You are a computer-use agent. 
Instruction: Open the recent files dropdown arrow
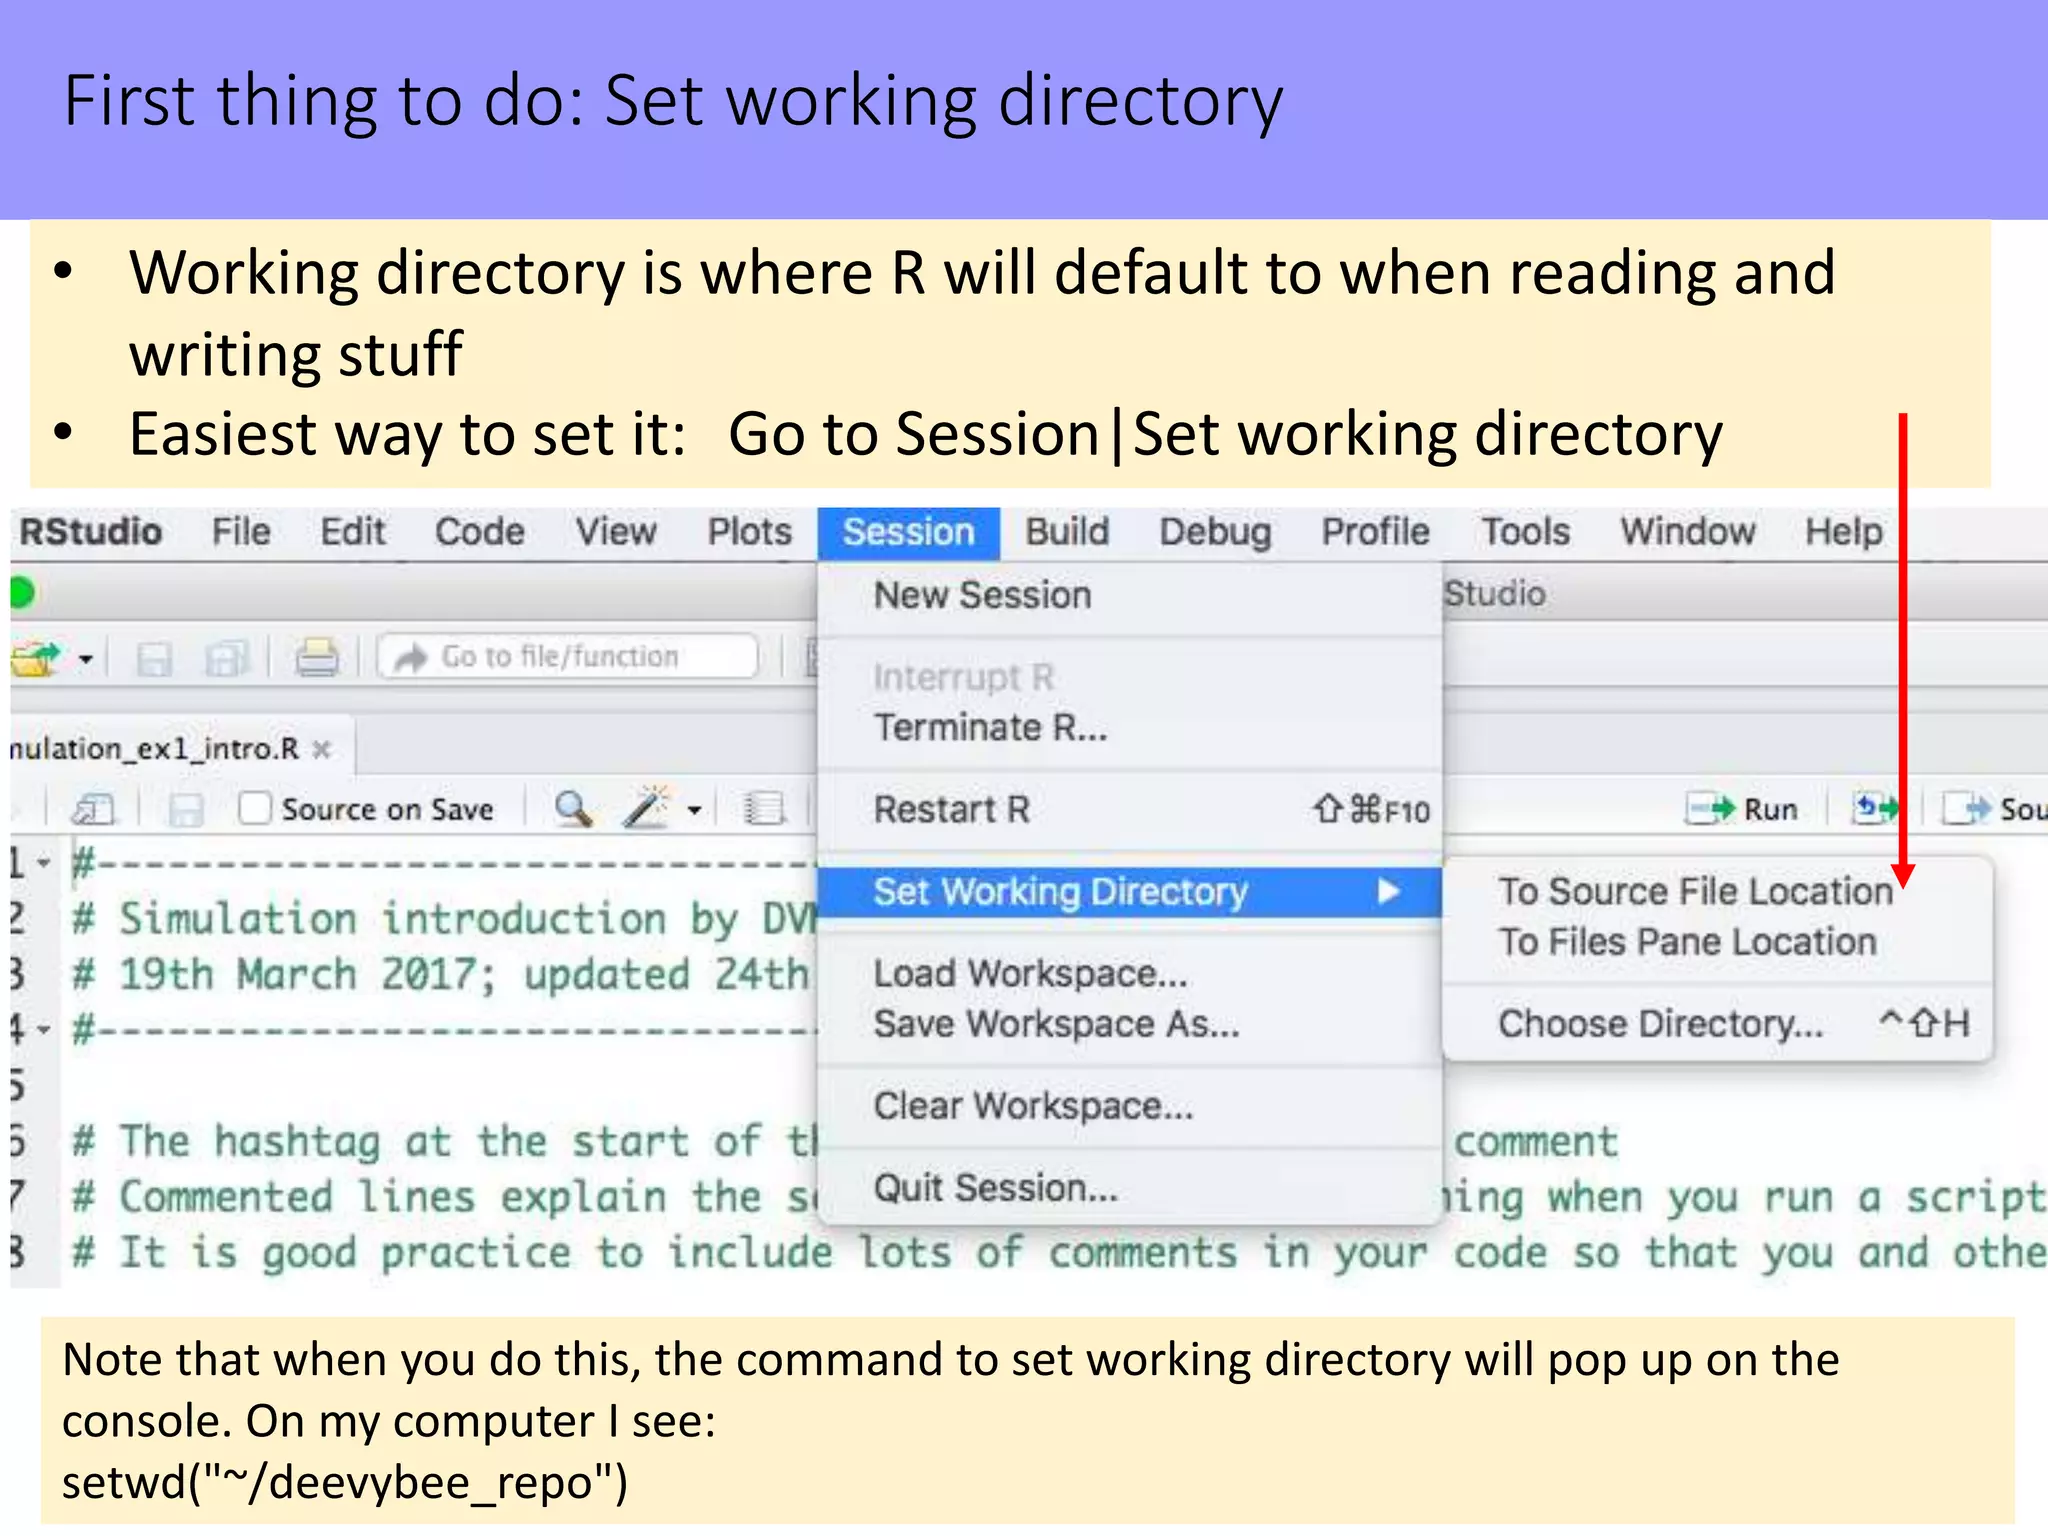[x=86, y=659]
